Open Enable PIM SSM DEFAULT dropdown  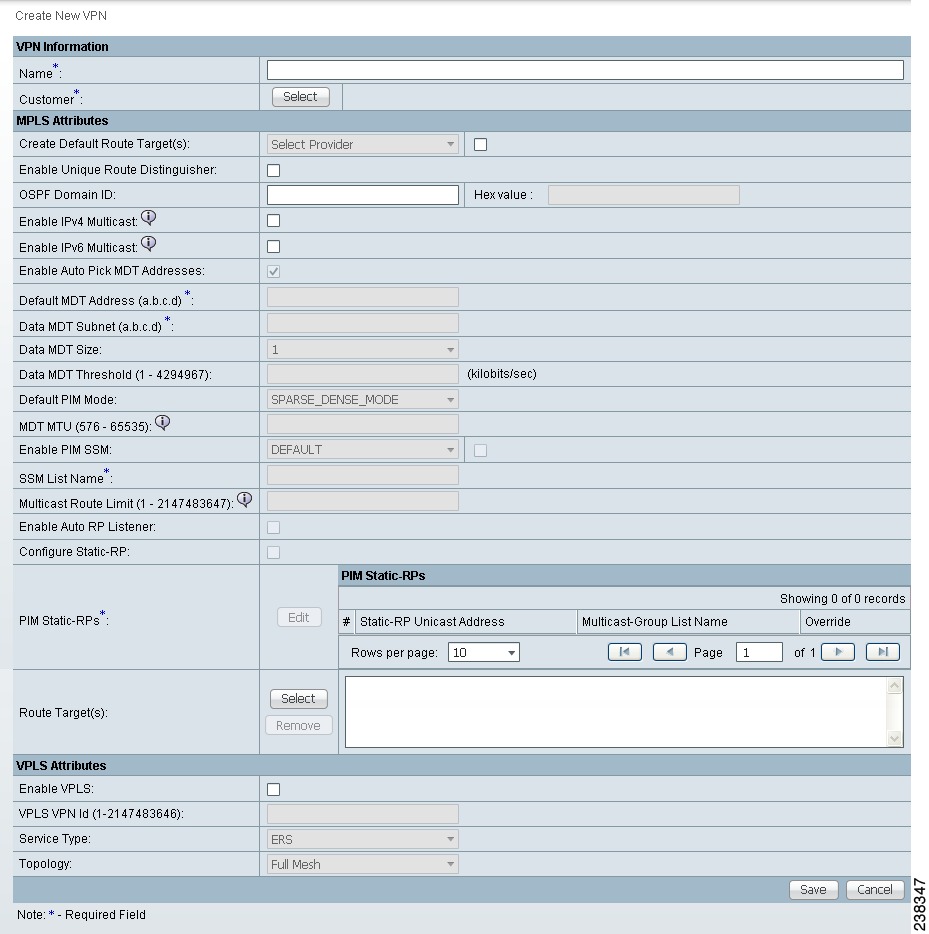tap(363, 450)
